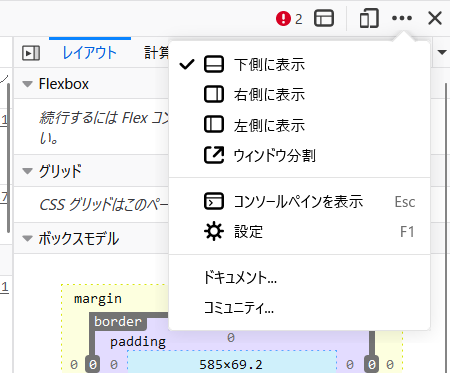Image resolution: width=450 pixels, height=373 pixels.
Task: Collapse the グリッド section
Action: coord(27,171)
